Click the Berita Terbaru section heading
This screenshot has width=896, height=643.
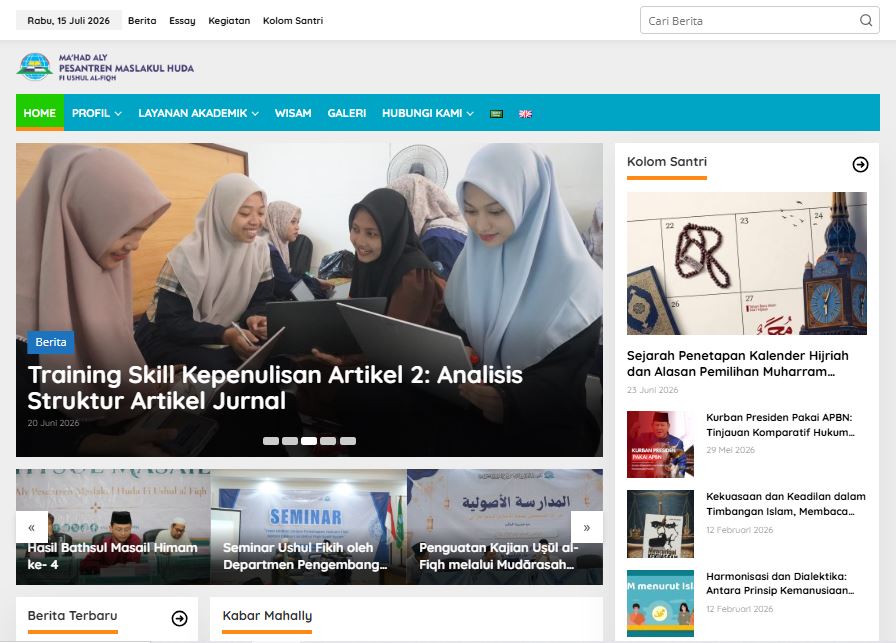click(73, 616)
